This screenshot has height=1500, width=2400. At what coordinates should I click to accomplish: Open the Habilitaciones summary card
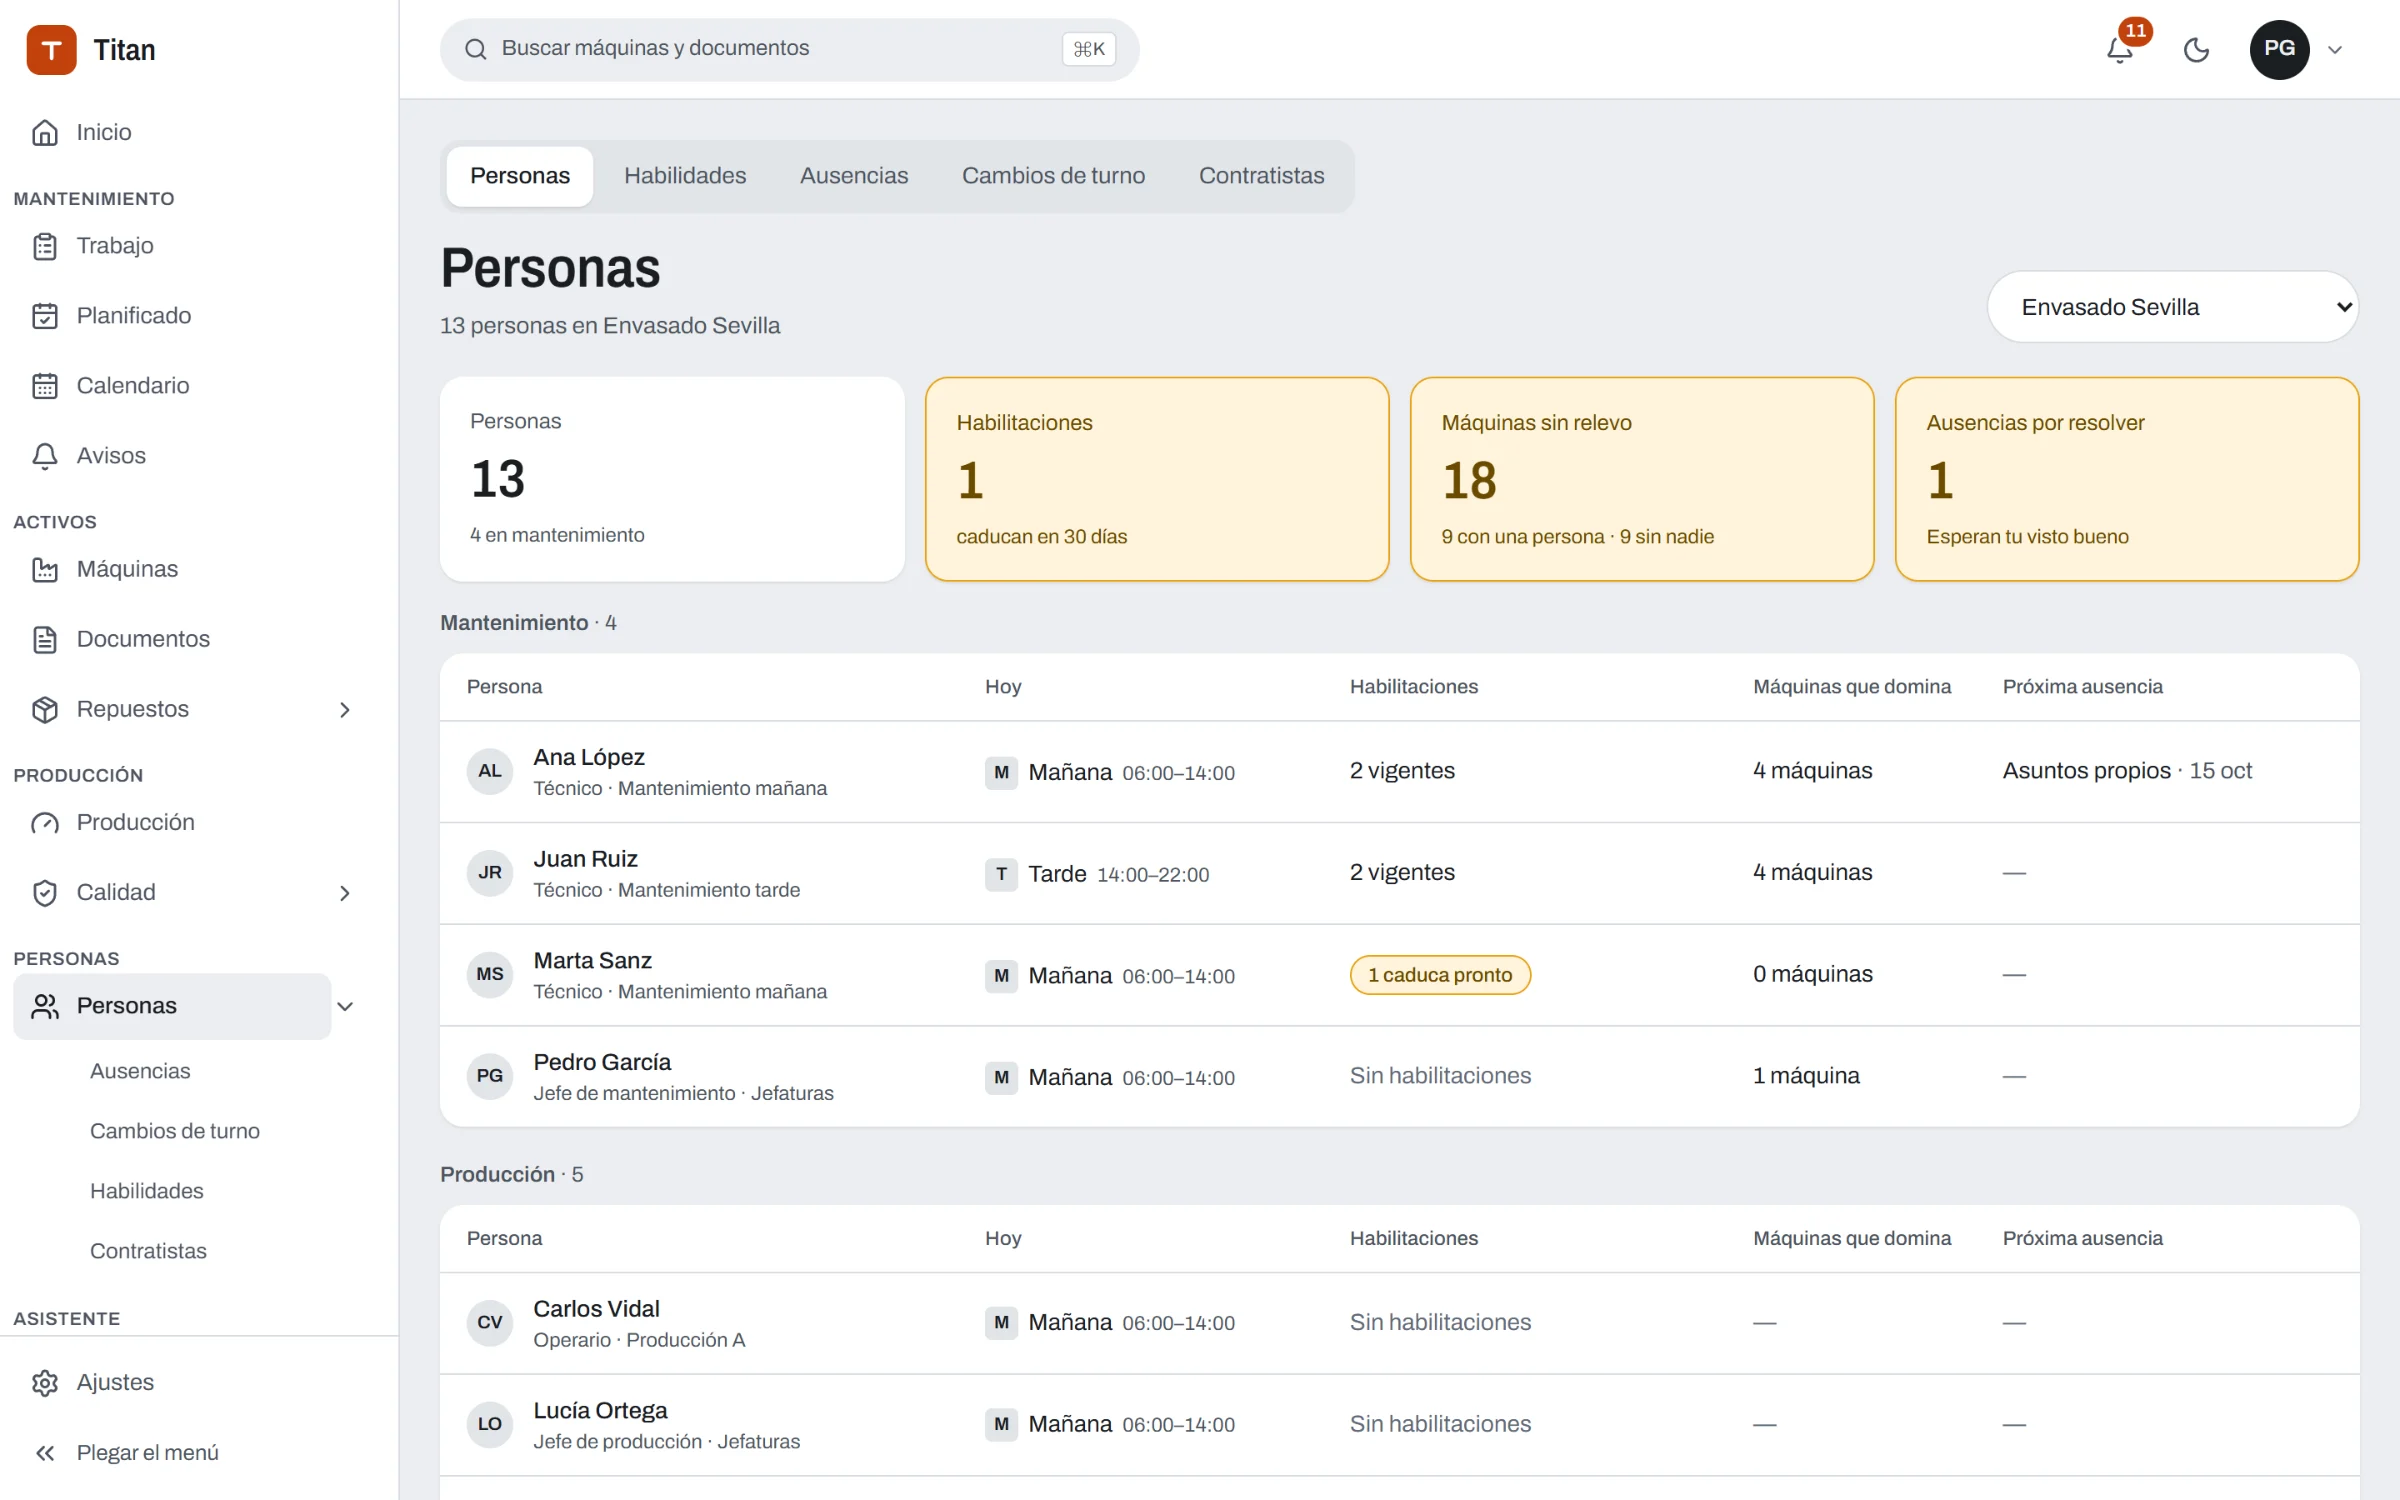tap(1157, 479)
